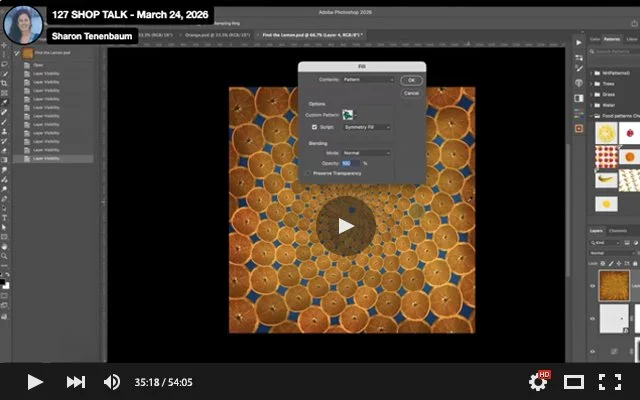Open the Symmetry Fill script dropdown
Viewport: 640px width, 400px height.
tap(367, 127)
